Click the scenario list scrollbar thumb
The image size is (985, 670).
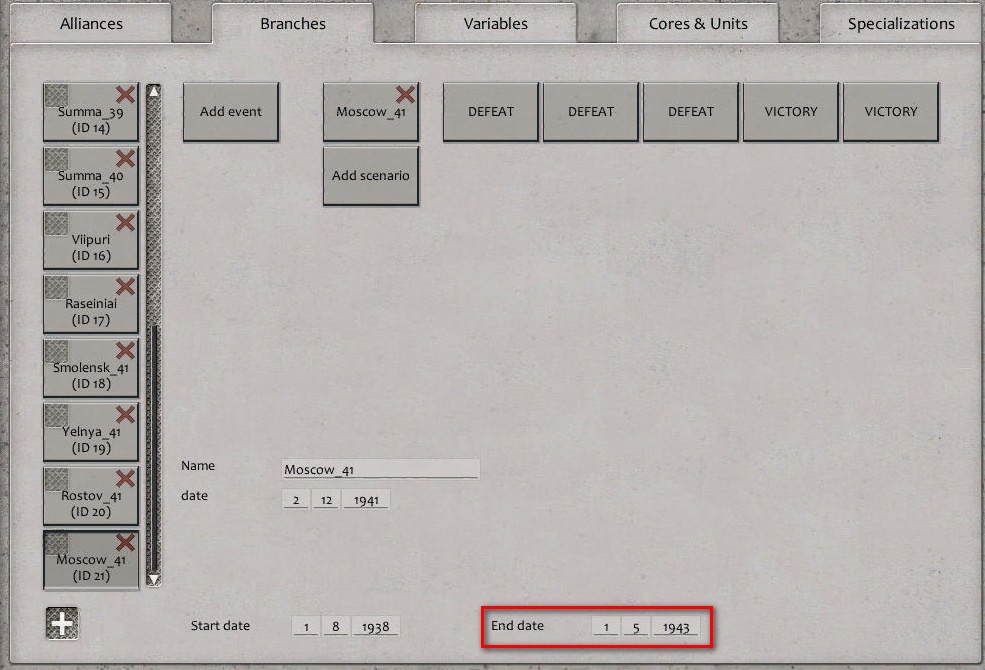[153, 447]
